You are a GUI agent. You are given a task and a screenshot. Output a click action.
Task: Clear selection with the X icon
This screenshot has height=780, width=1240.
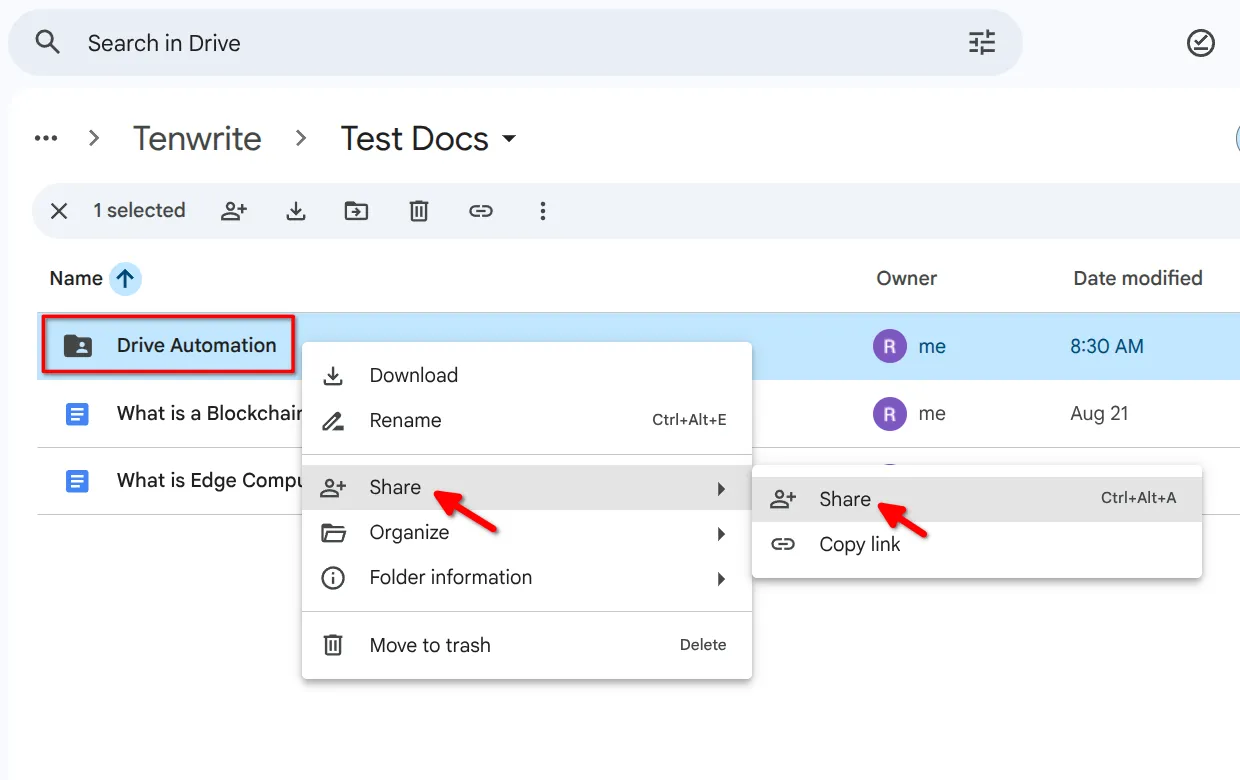58,211
